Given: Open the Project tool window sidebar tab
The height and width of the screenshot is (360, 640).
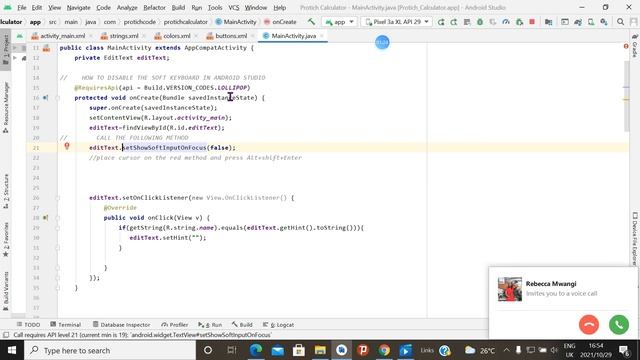Looking at the screenshot, I should (x=6, y=50).
